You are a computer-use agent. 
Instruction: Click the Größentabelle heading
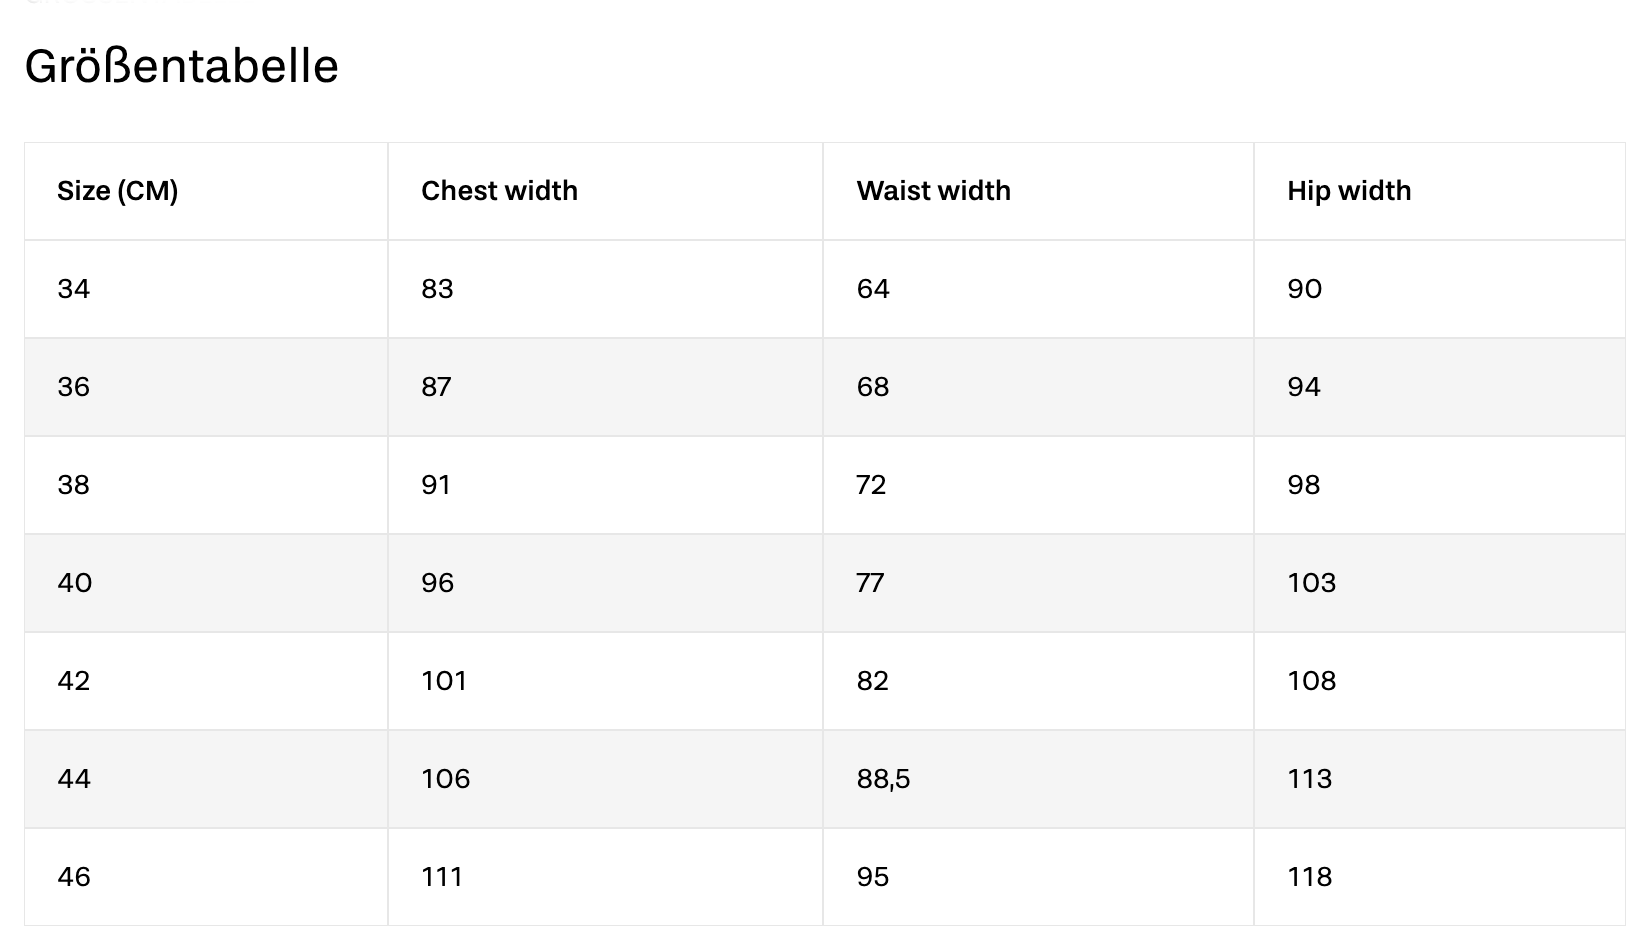pos(181,67)
